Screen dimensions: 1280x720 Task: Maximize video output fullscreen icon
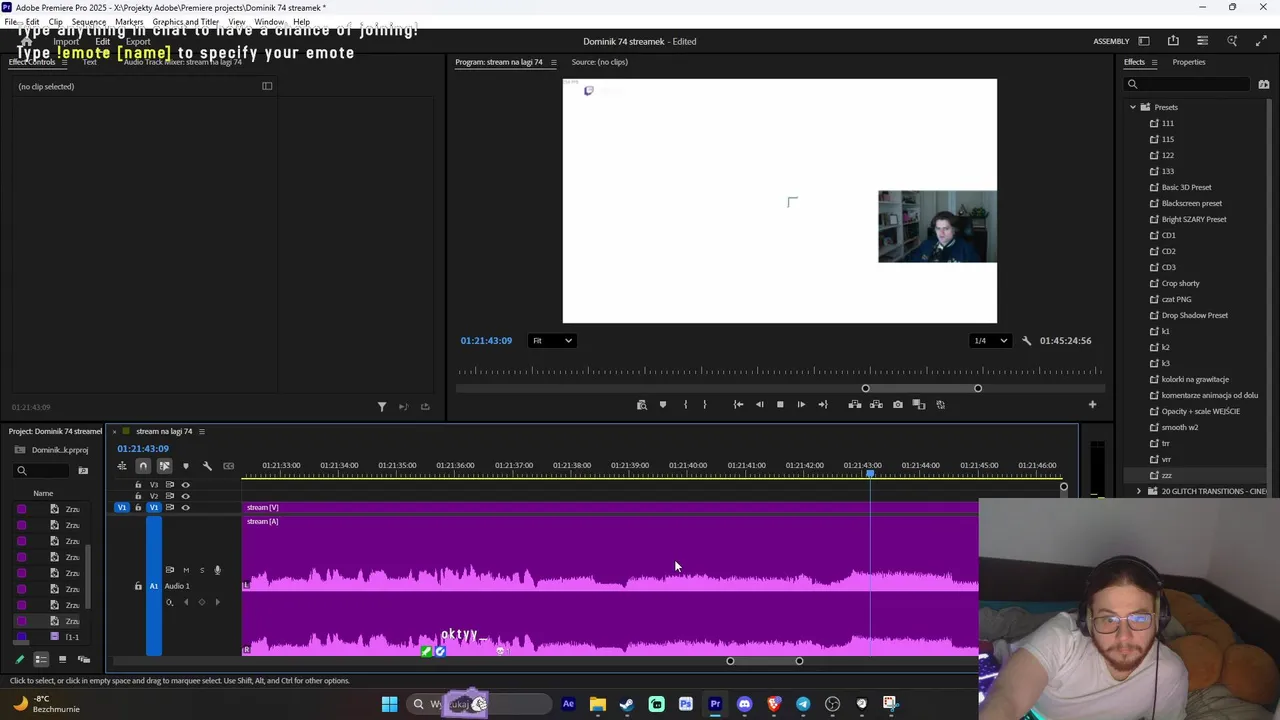[x=1261, y=41]
